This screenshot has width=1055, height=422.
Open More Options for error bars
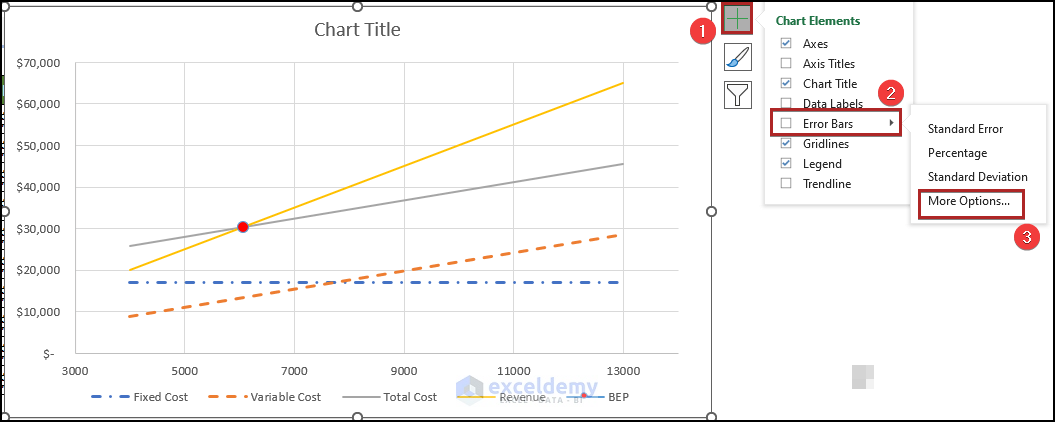pos(968,201)
